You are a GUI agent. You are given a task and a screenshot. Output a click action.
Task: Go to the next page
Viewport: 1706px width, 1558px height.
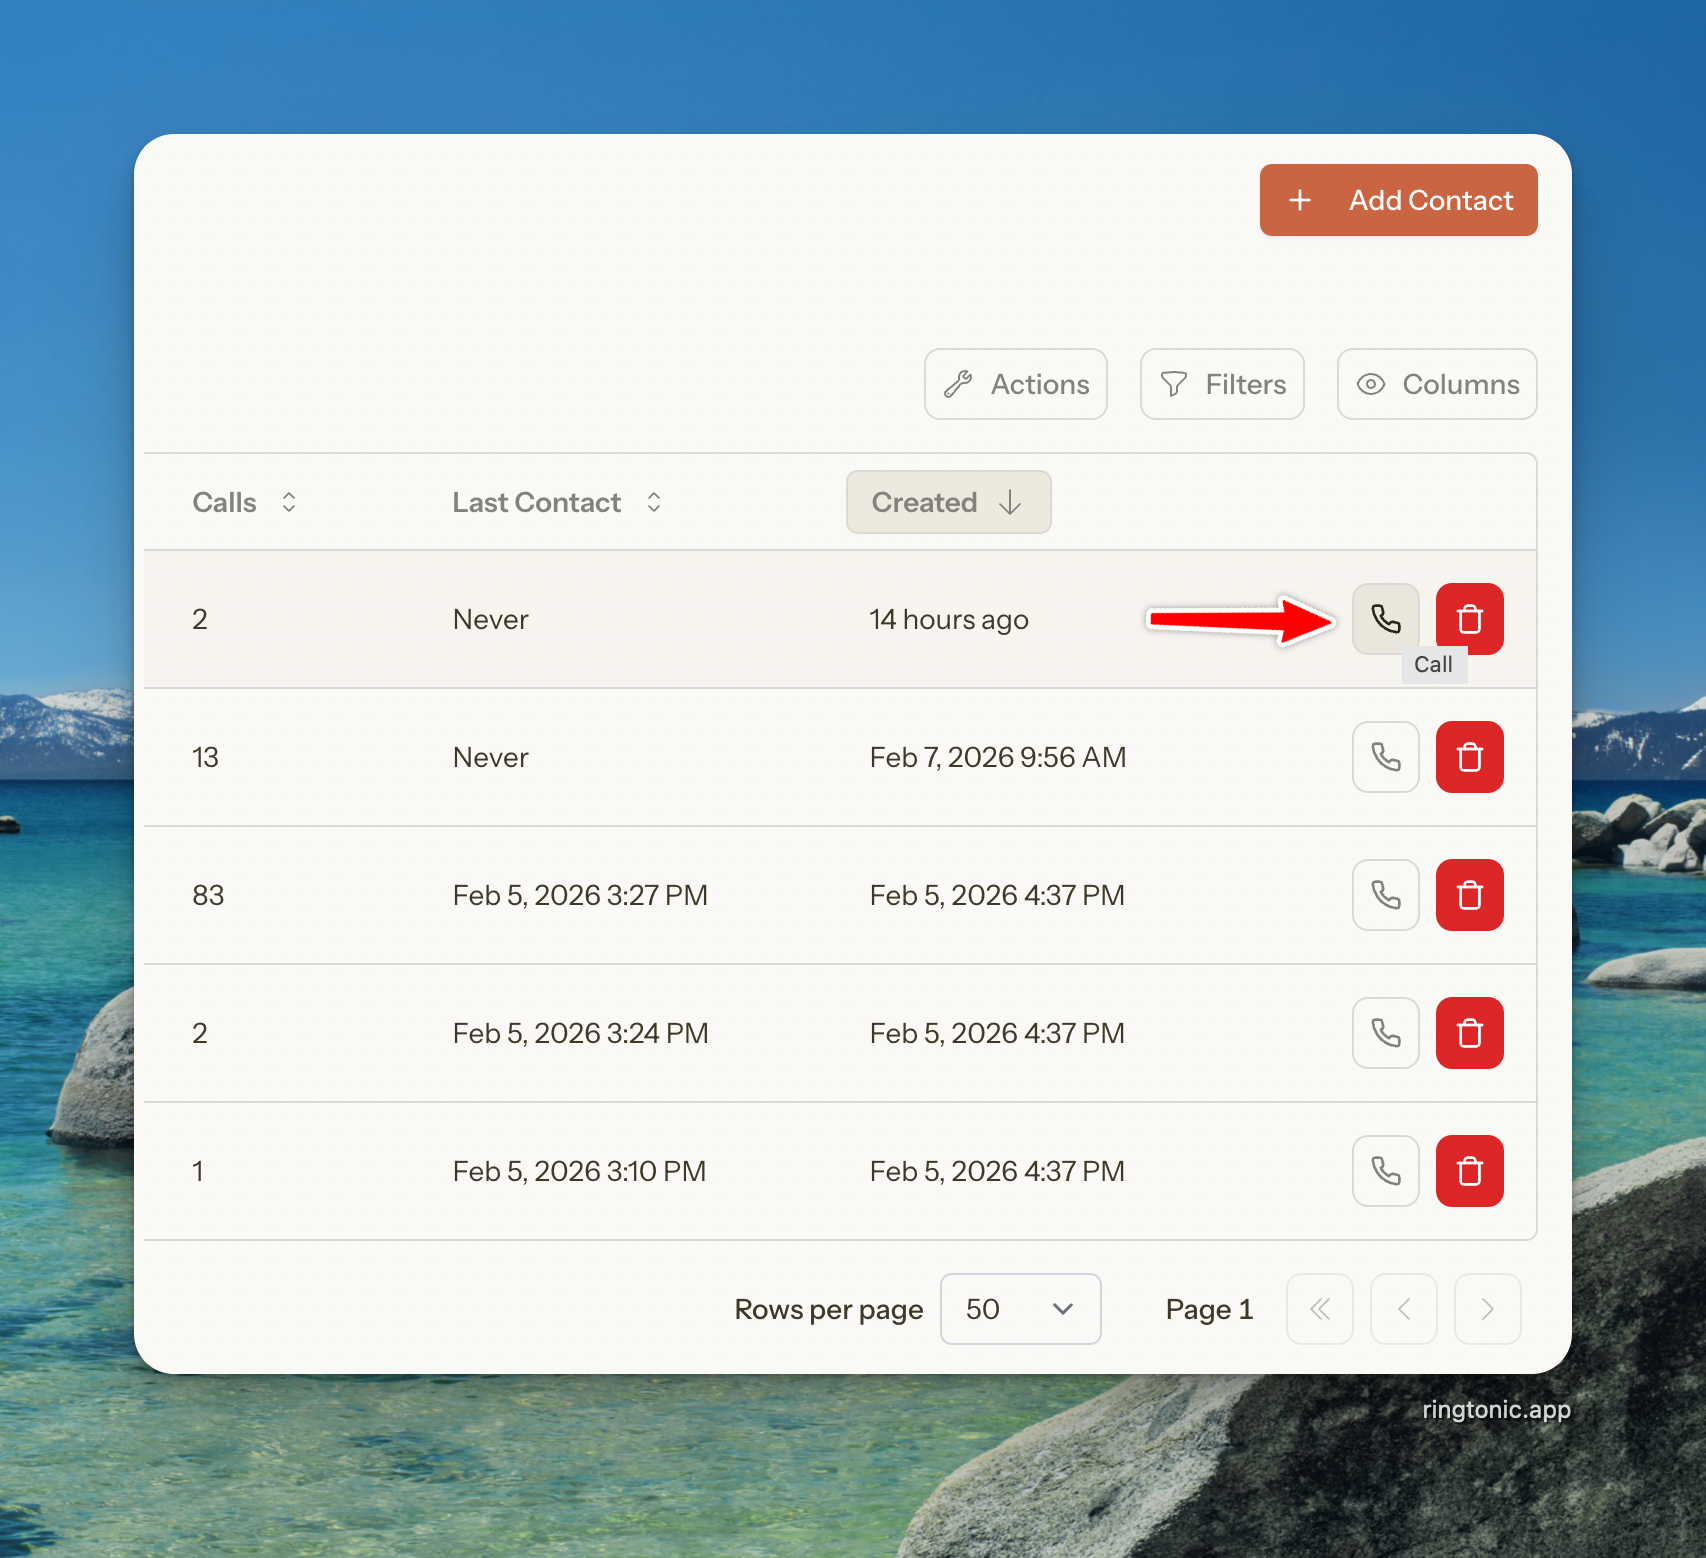[x=1487, y=1309]
